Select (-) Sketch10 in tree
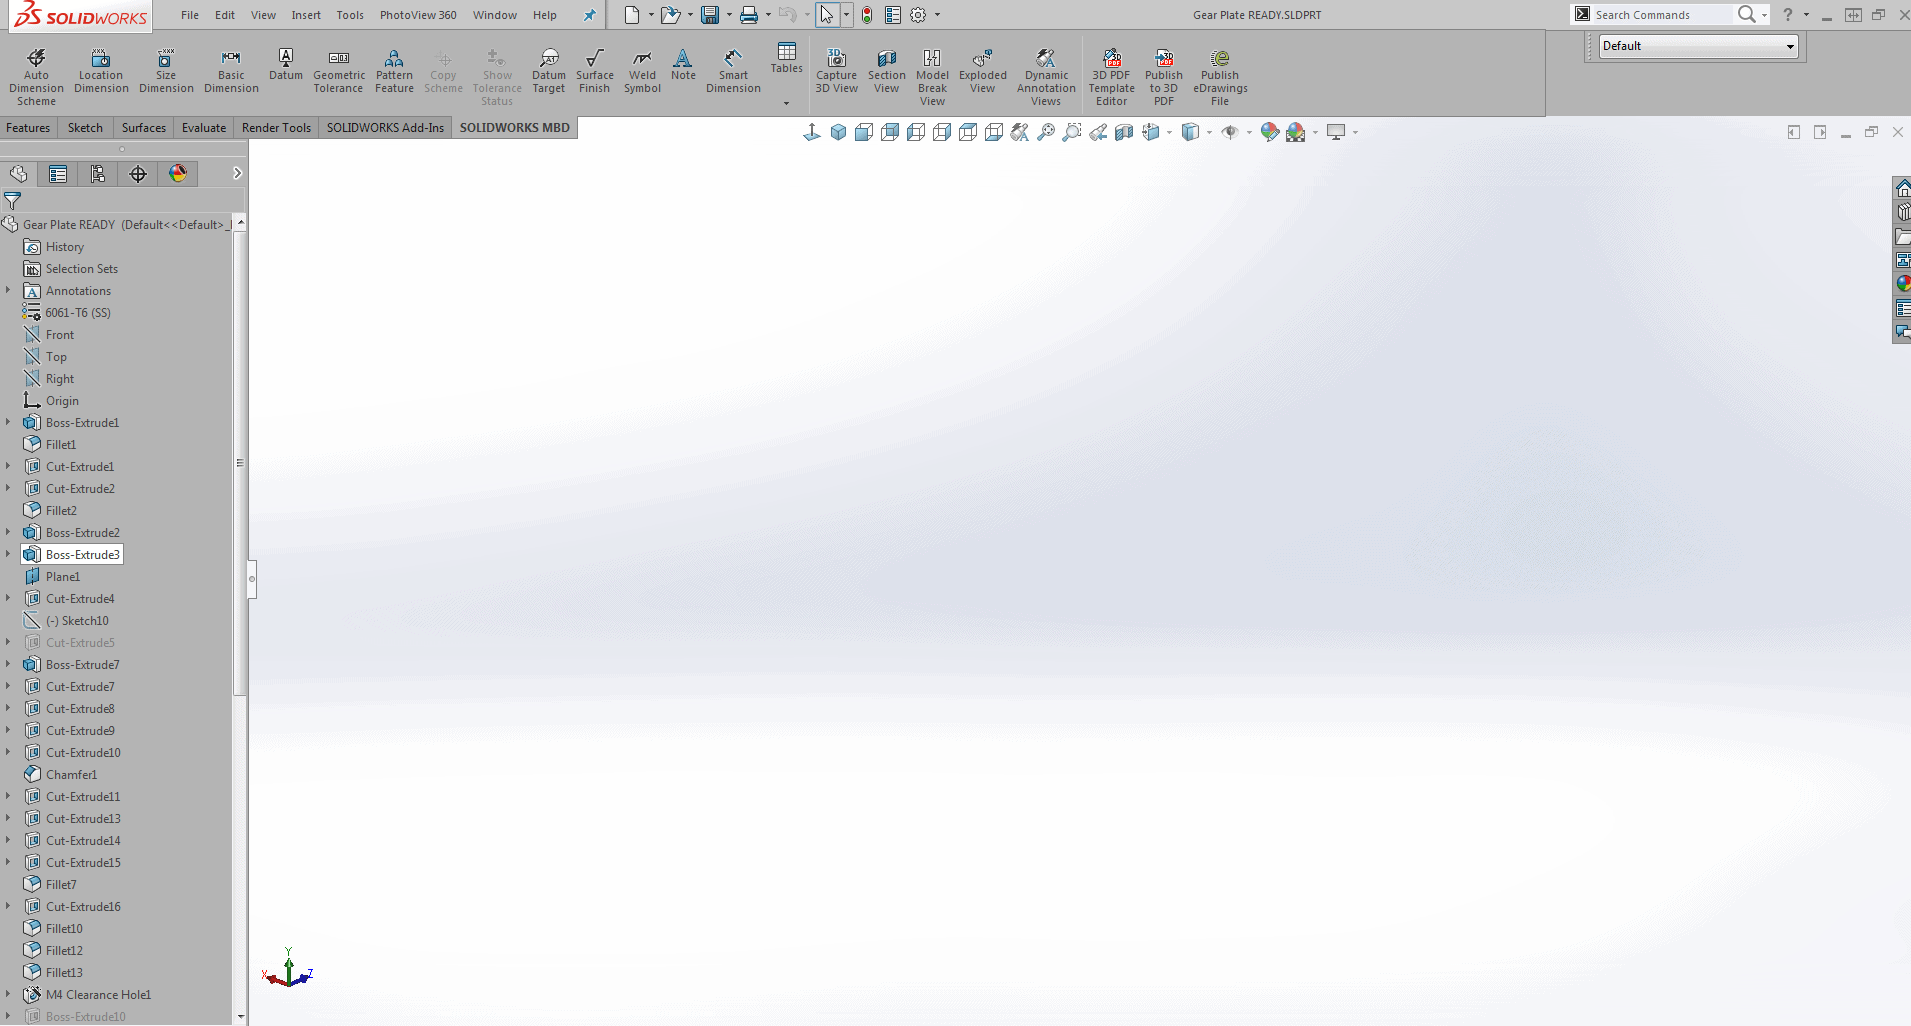This screenshot has width=1911, height=1026. pos(77,621)
